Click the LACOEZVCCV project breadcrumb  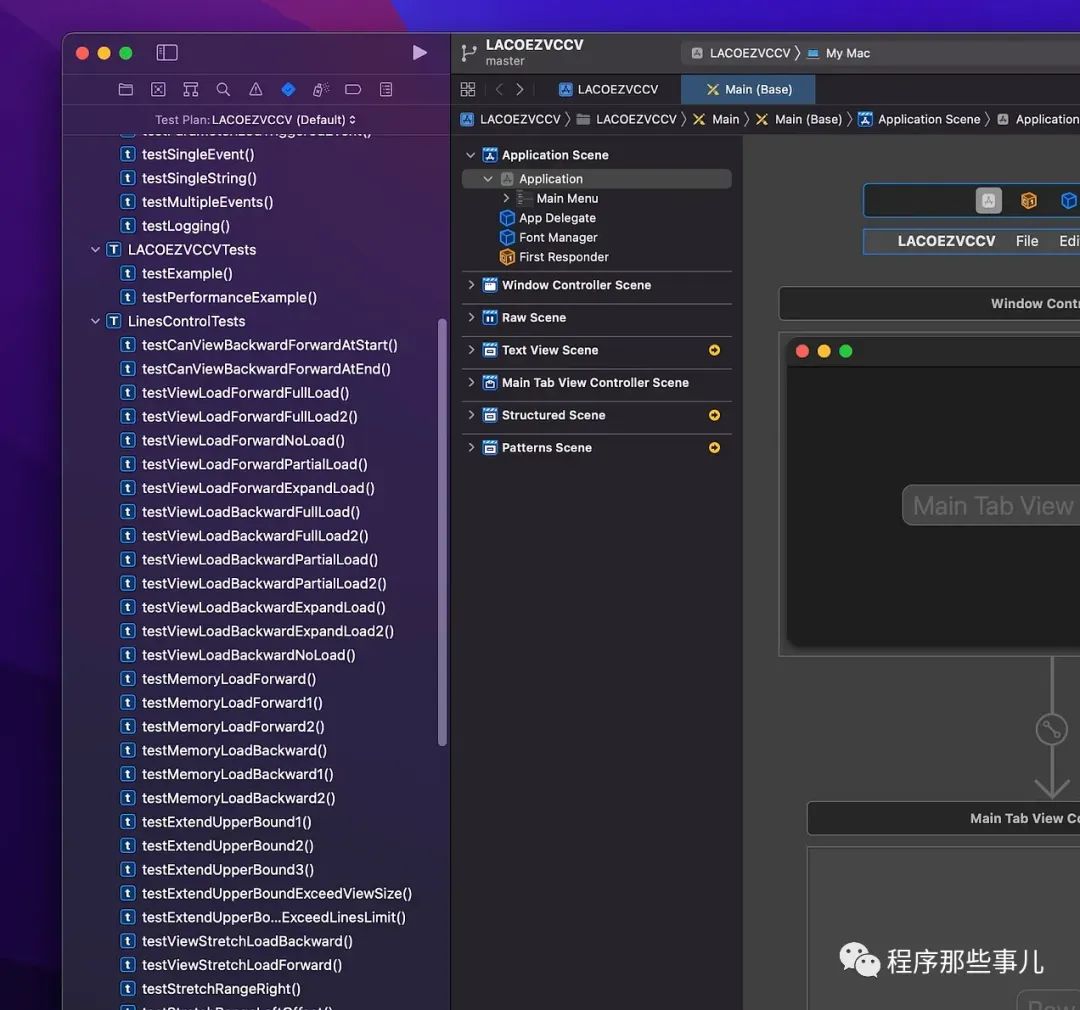pos(511,119)
